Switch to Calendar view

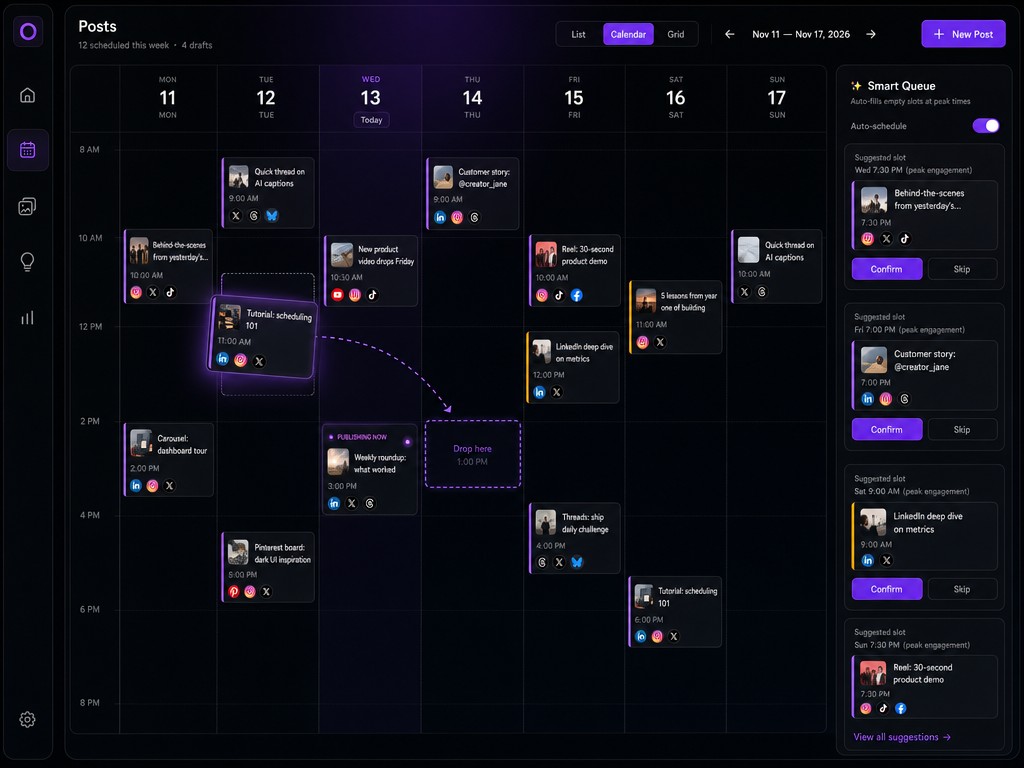628,34
